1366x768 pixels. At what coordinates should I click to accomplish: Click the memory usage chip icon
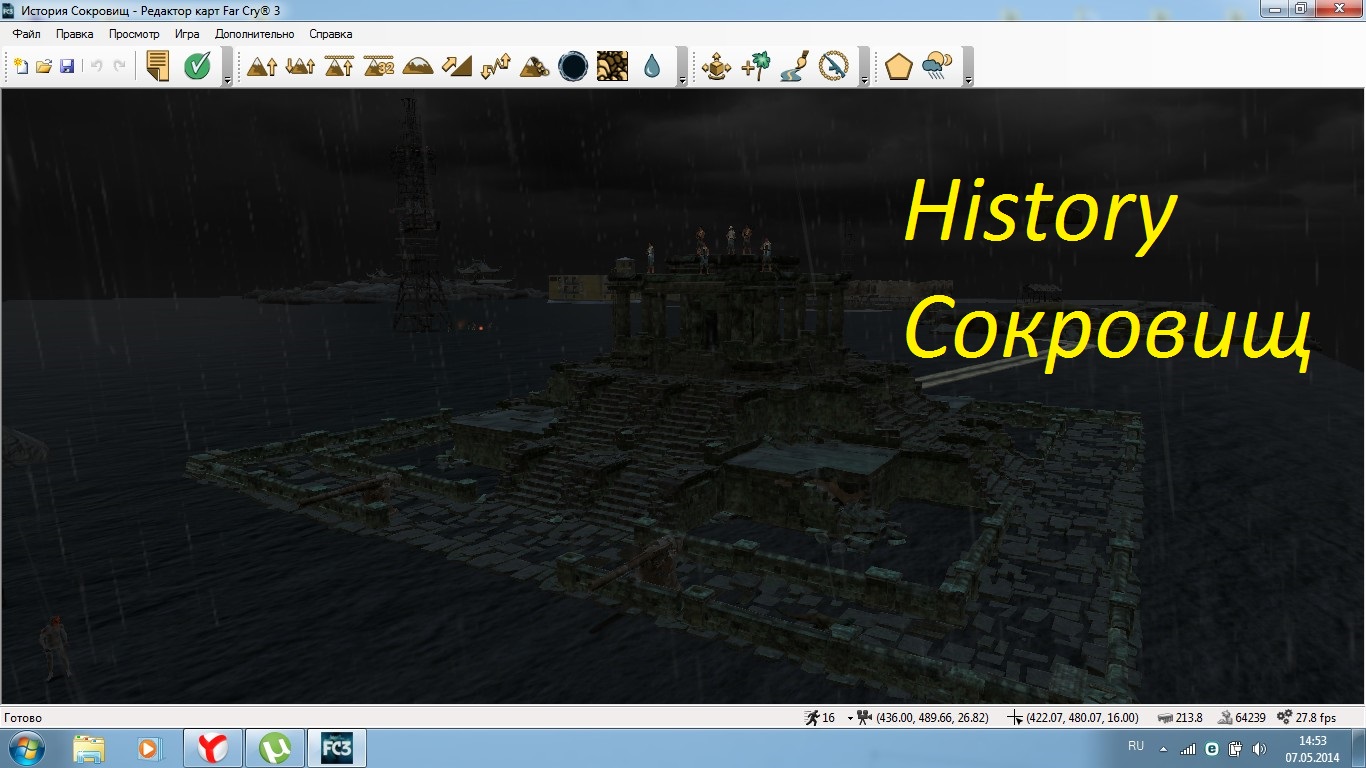coord(1164,718)
